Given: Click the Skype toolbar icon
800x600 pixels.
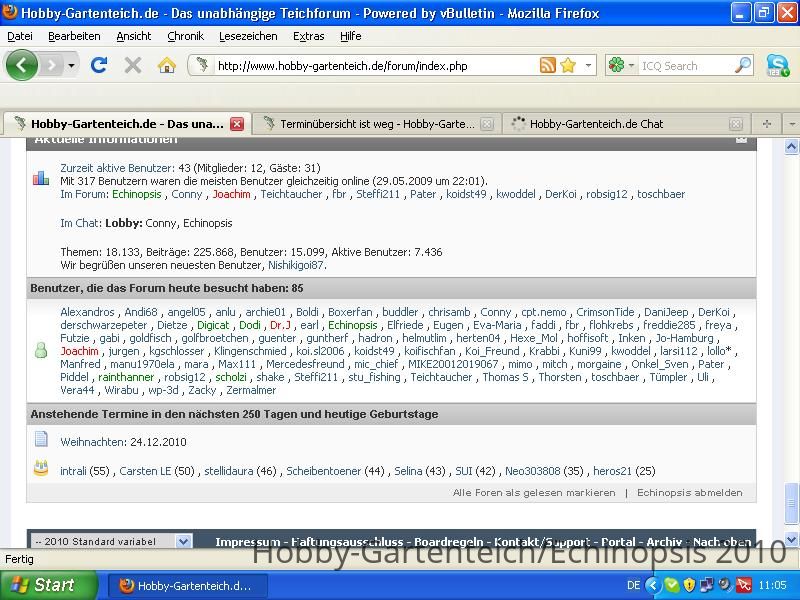Looking at the screenshot, I should point(778,65).
